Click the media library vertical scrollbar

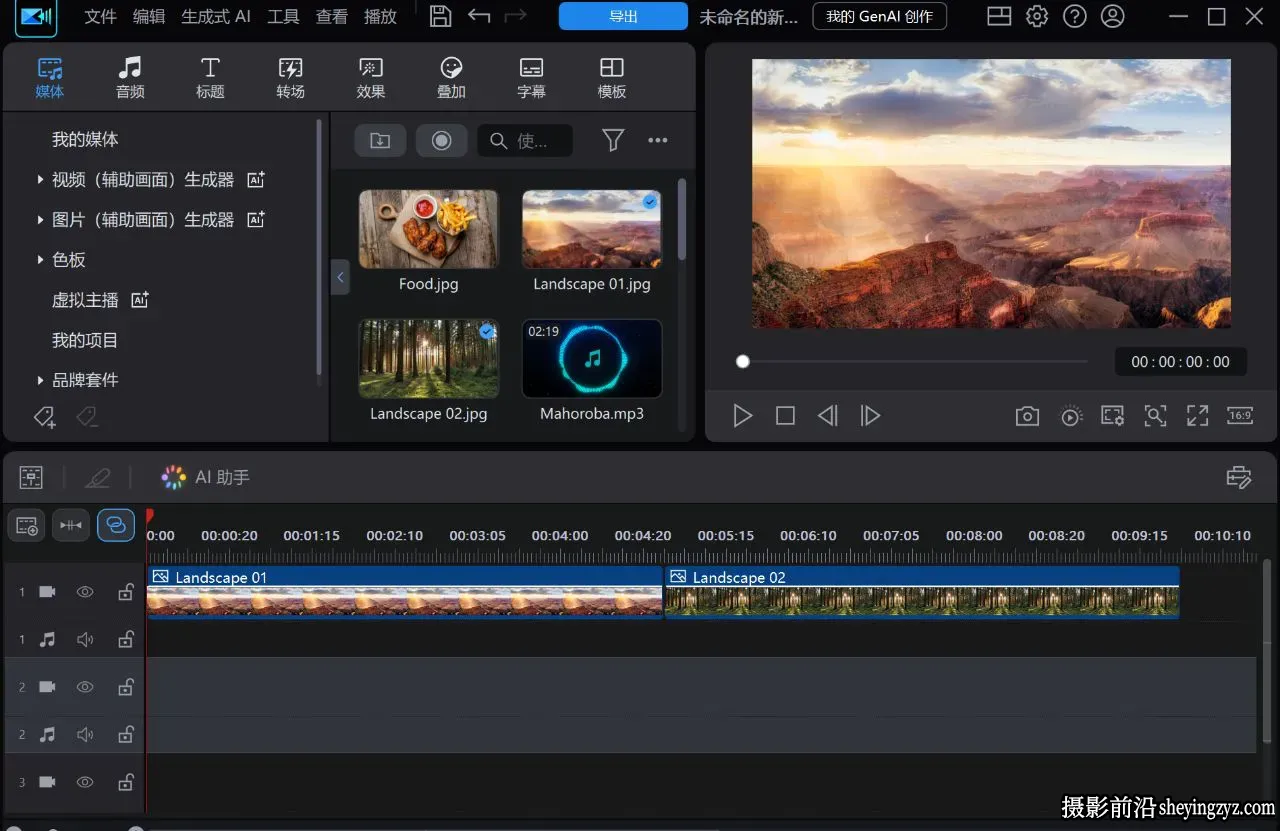[x=682, y=218]
